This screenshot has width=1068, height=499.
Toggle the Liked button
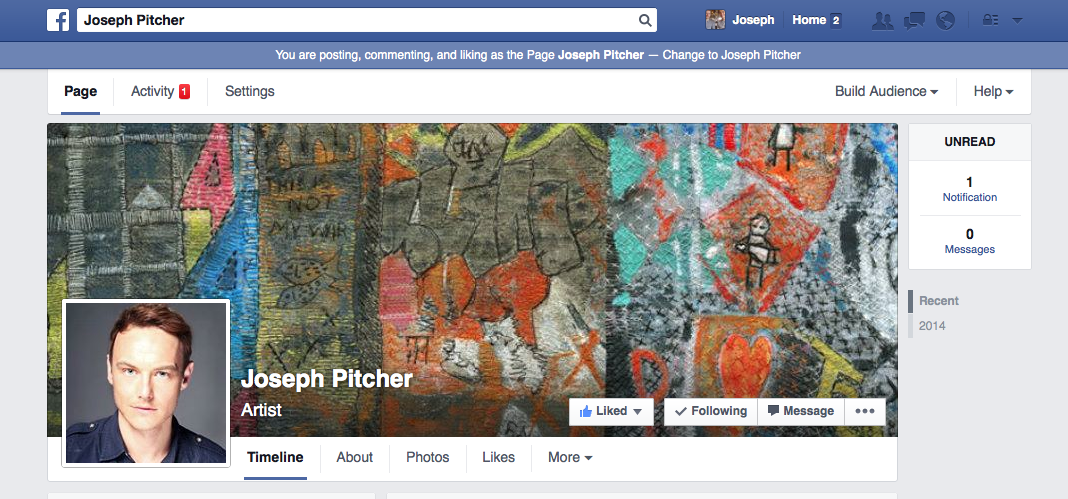point(611,411)
